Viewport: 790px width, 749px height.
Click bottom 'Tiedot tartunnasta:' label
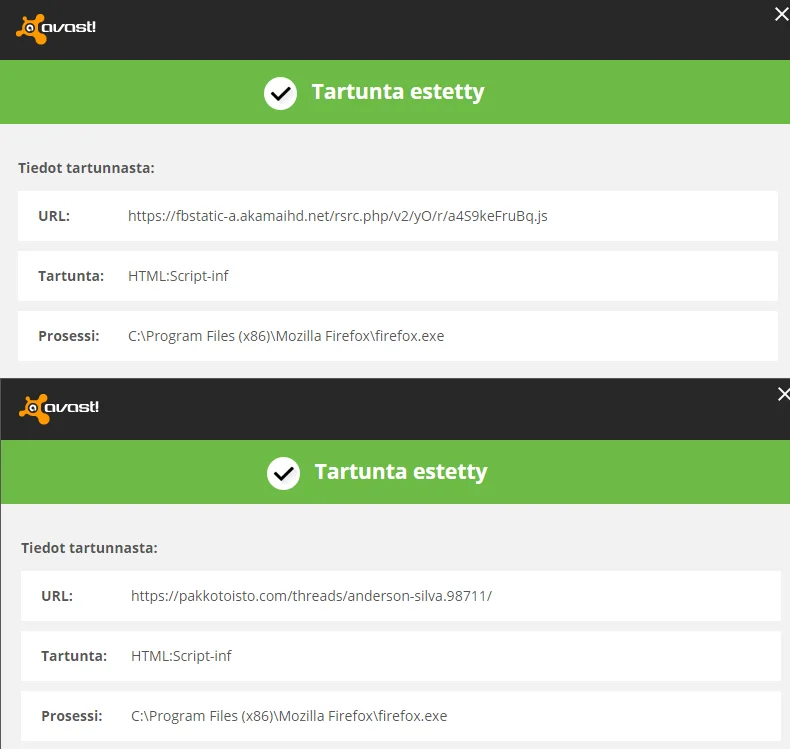pos(89,548)
